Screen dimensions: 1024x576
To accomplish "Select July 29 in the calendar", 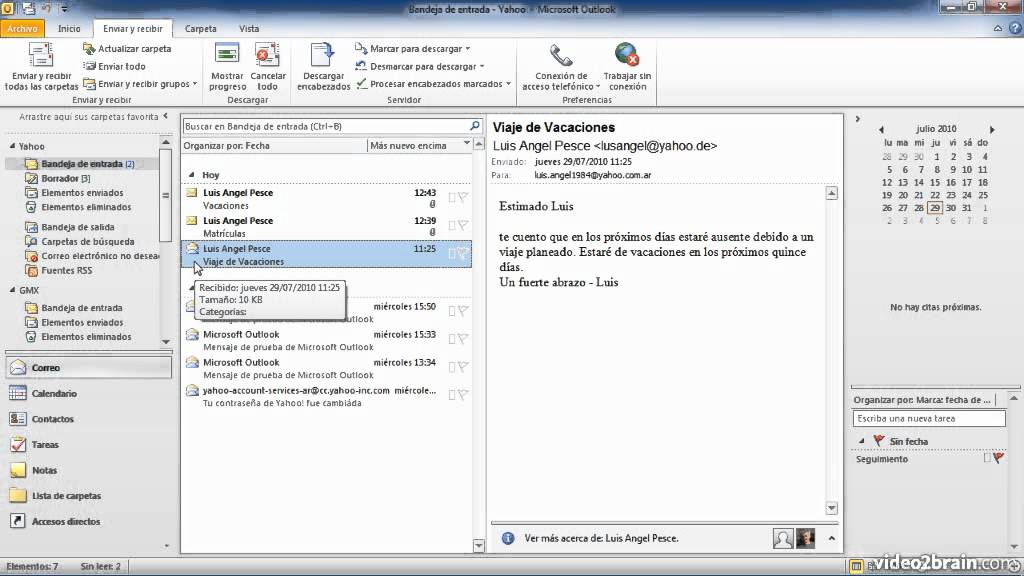I will coord(935,208).
